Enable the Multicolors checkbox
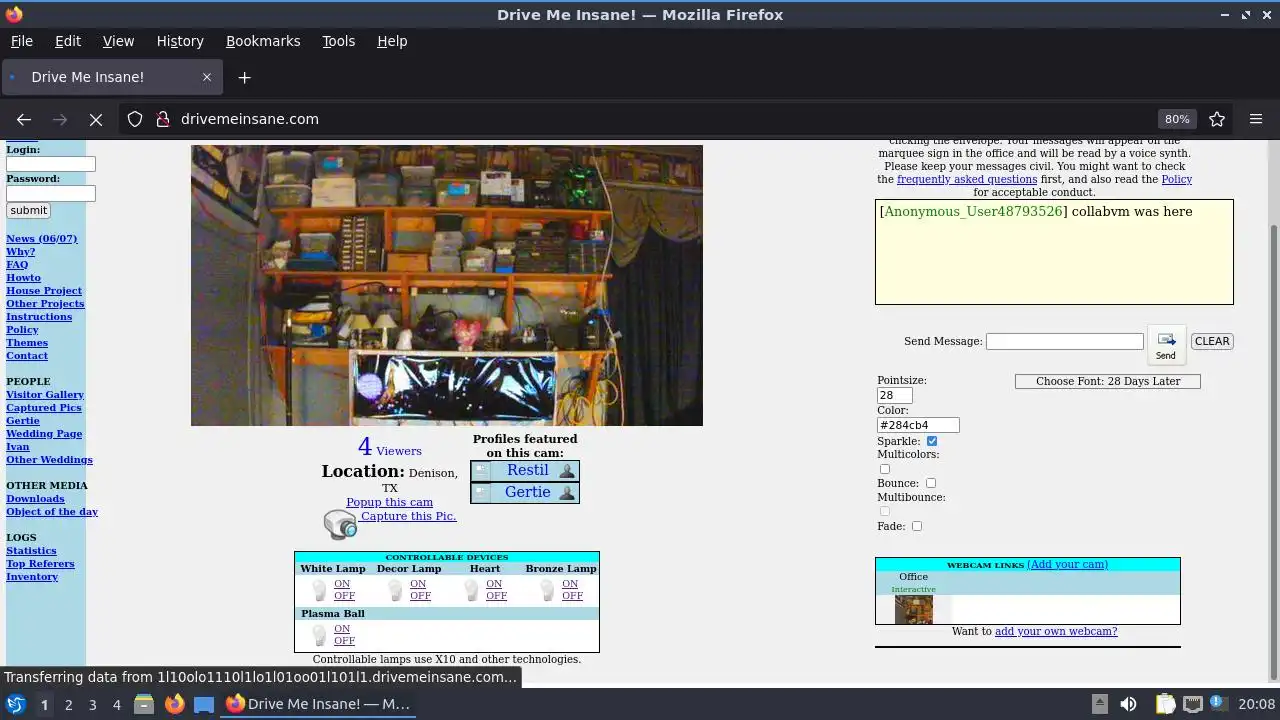The height and width of the screenshot is (720, 1280). click(884, 469)
